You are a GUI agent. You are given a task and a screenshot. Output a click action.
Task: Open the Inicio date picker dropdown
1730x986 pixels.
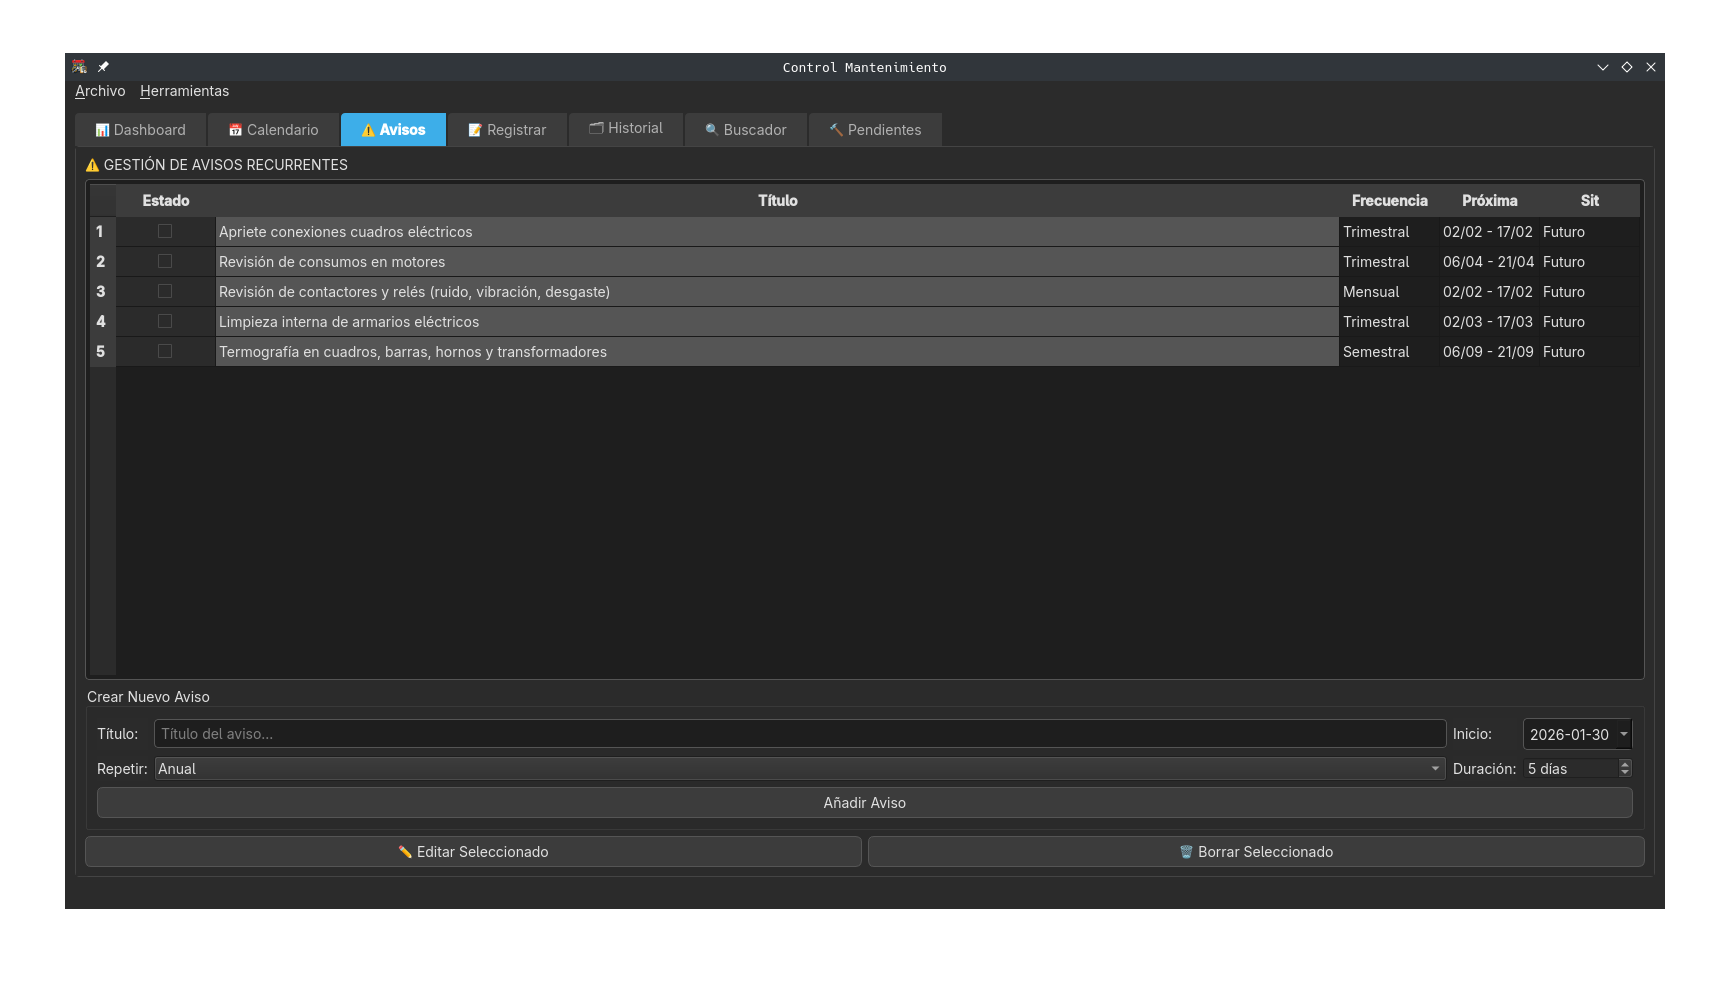coord(1623,734)
